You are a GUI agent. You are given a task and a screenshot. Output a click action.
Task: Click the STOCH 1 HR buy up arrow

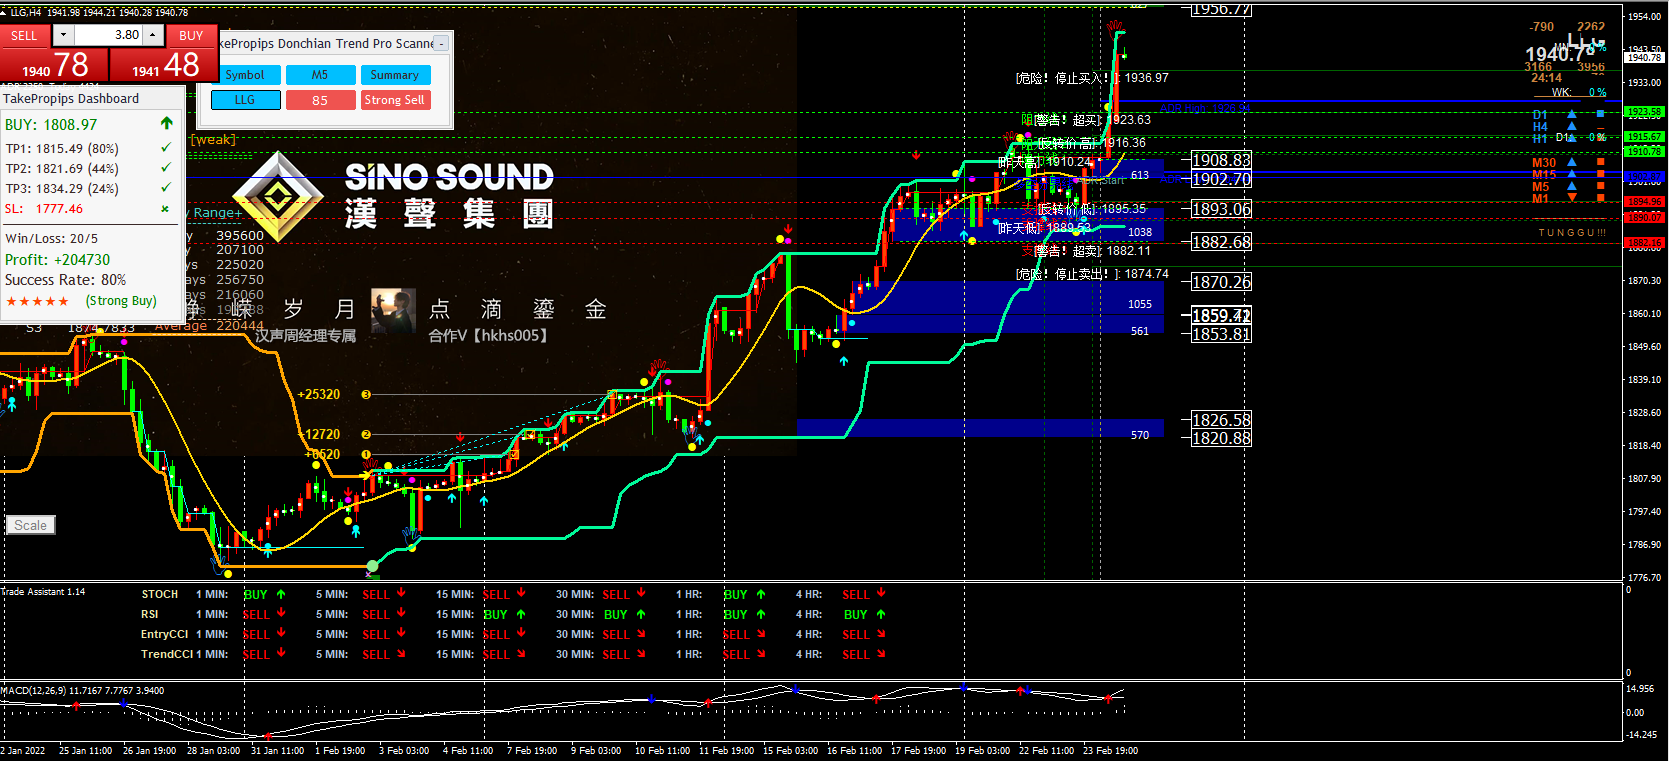[761, 594]
